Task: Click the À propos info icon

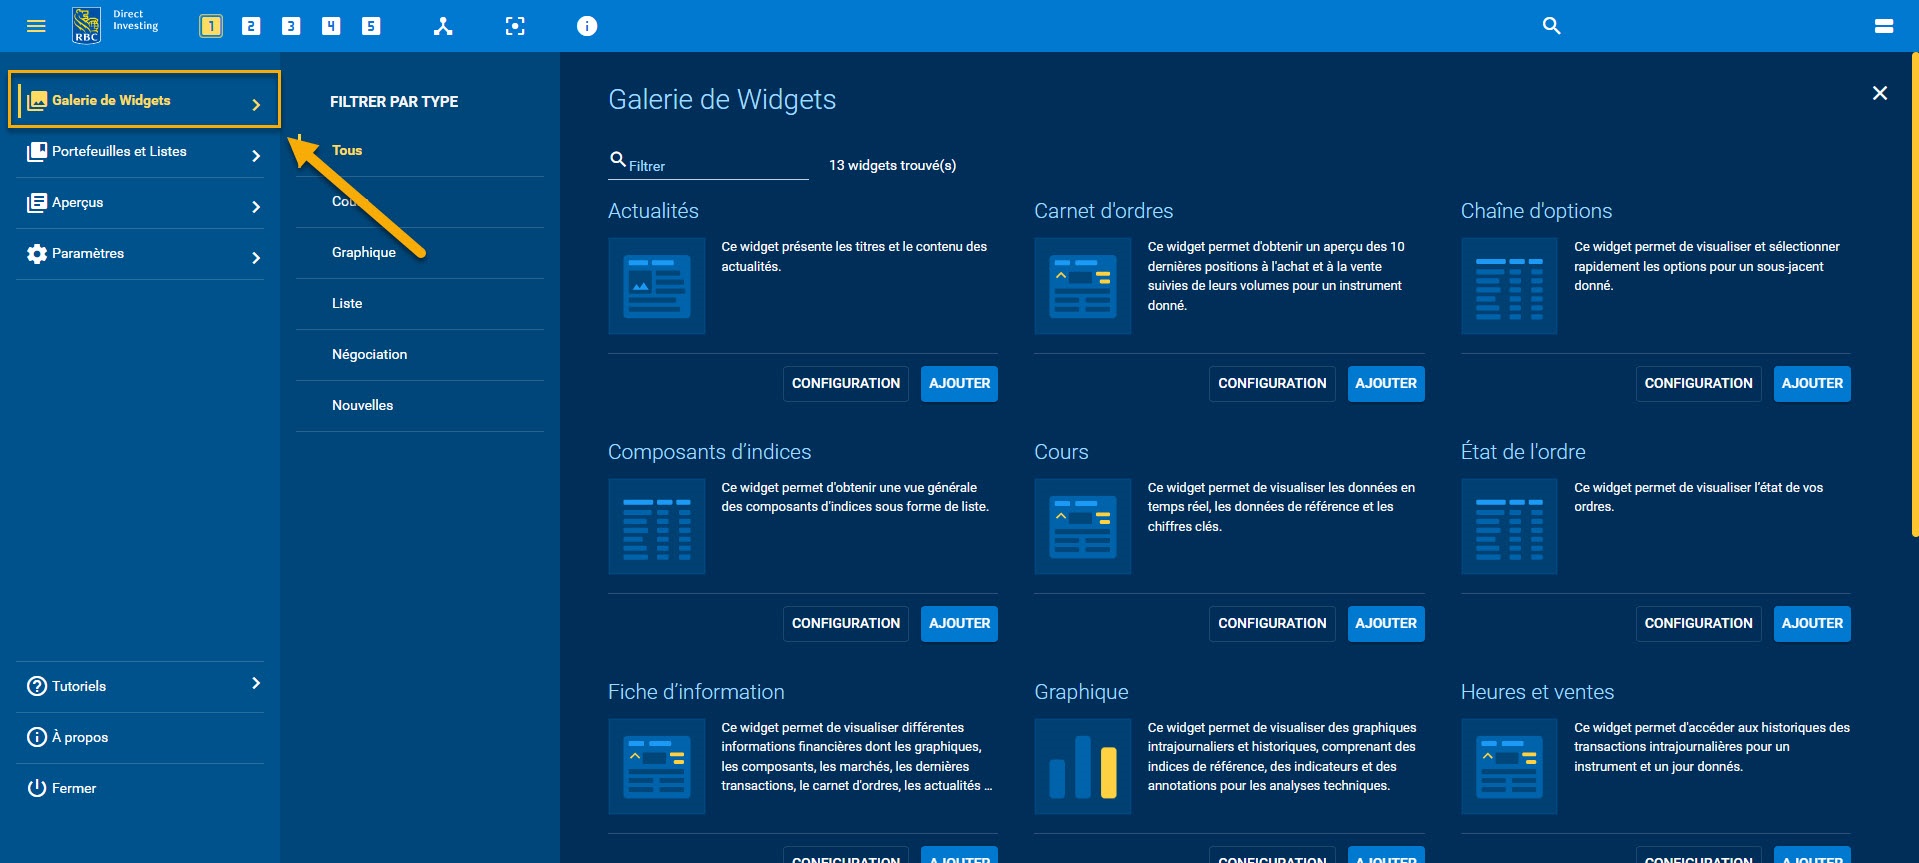Action: tap(37, 737)
